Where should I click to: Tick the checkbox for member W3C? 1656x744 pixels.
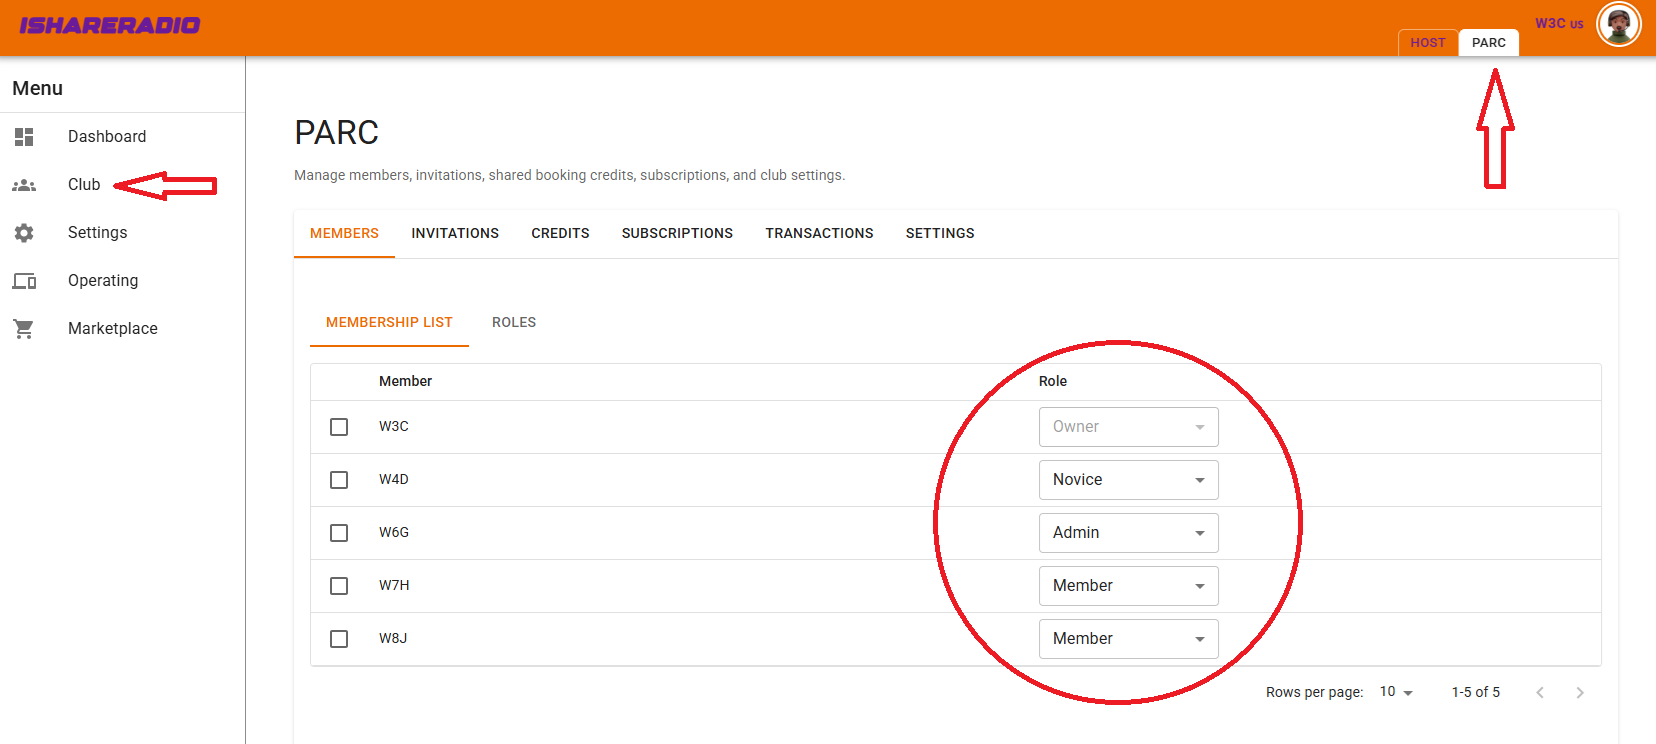click(339, 427)
